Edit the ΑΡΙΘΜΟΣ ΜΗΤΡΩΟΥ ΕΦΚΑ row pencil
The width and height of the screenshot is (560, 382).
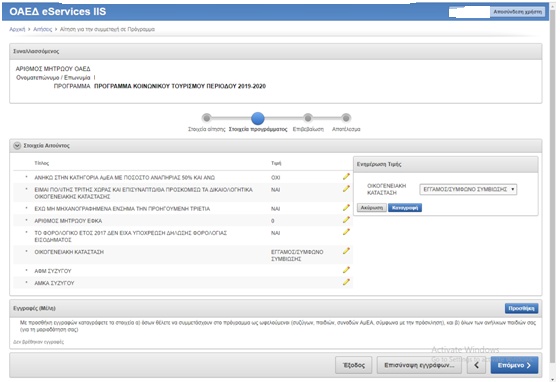click(346, 220)
